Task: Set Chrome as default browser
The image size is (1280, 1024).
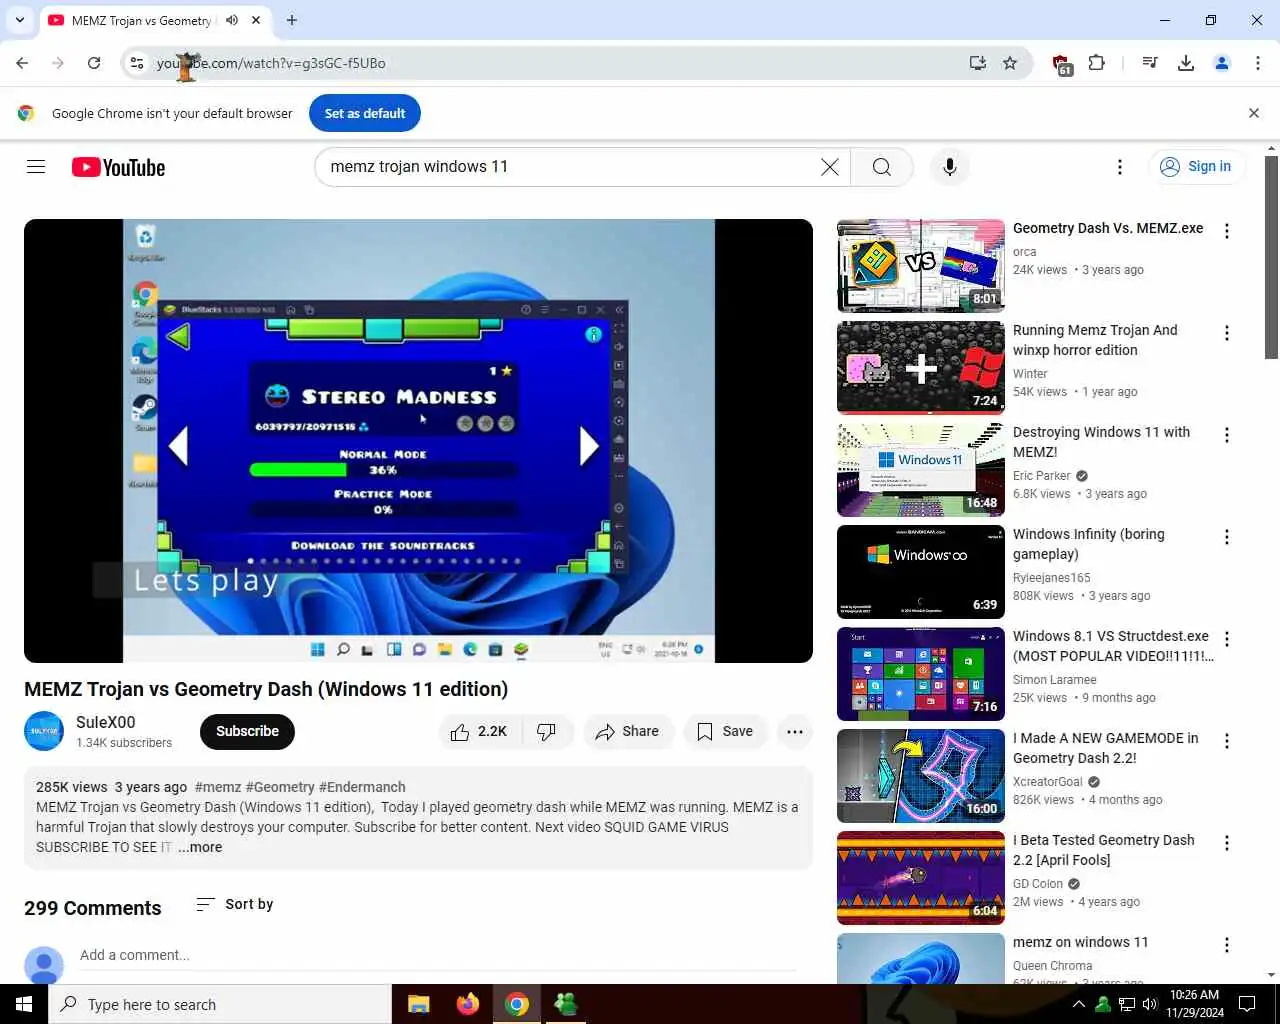Action: coord(365,113)
